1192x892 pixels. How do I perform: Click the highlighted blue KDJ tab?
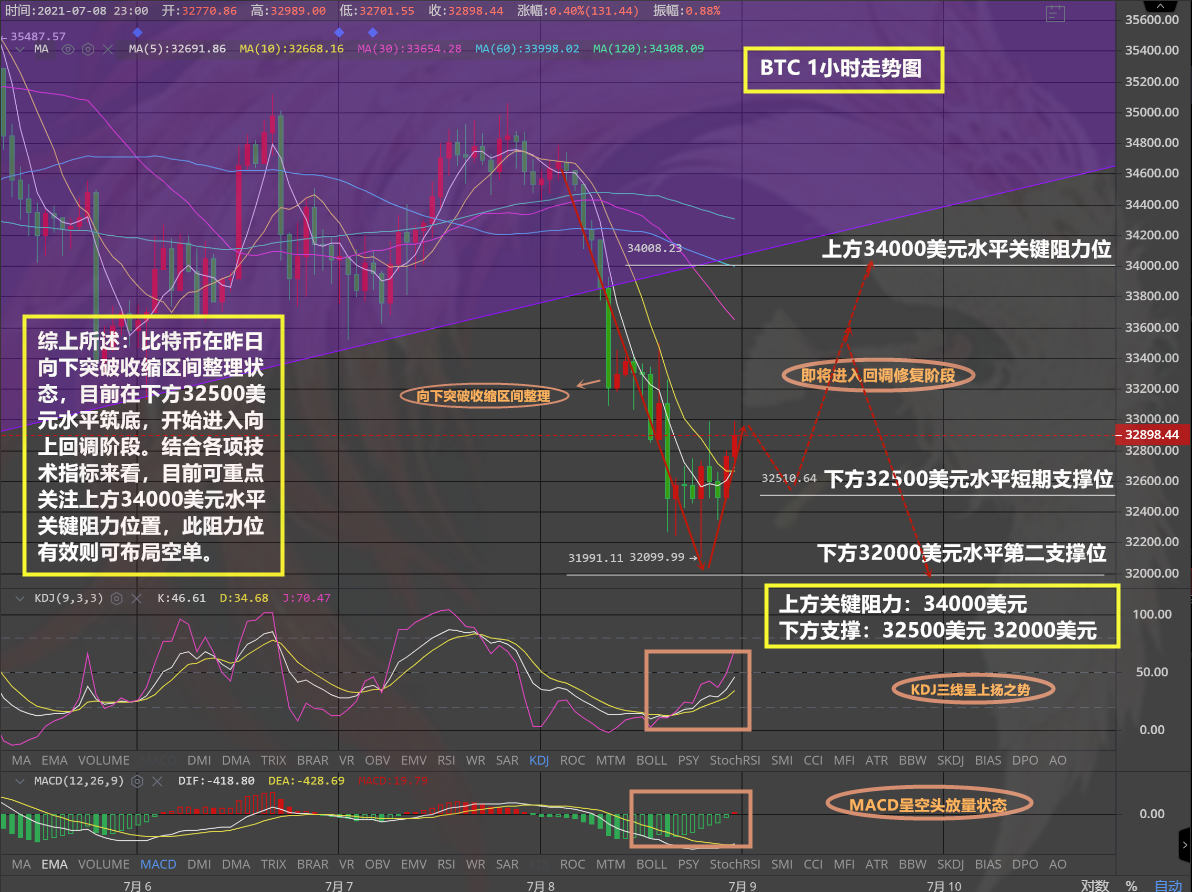539,760
